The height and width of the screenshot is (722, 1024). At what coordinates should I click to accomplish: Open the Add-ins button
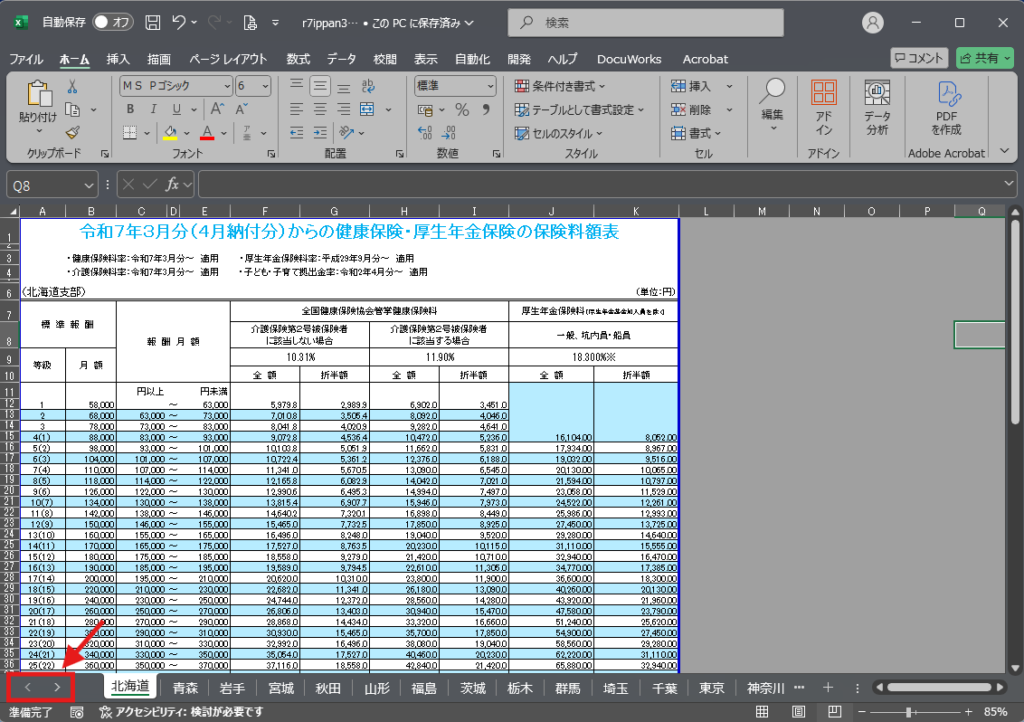(x=824, y=108)
